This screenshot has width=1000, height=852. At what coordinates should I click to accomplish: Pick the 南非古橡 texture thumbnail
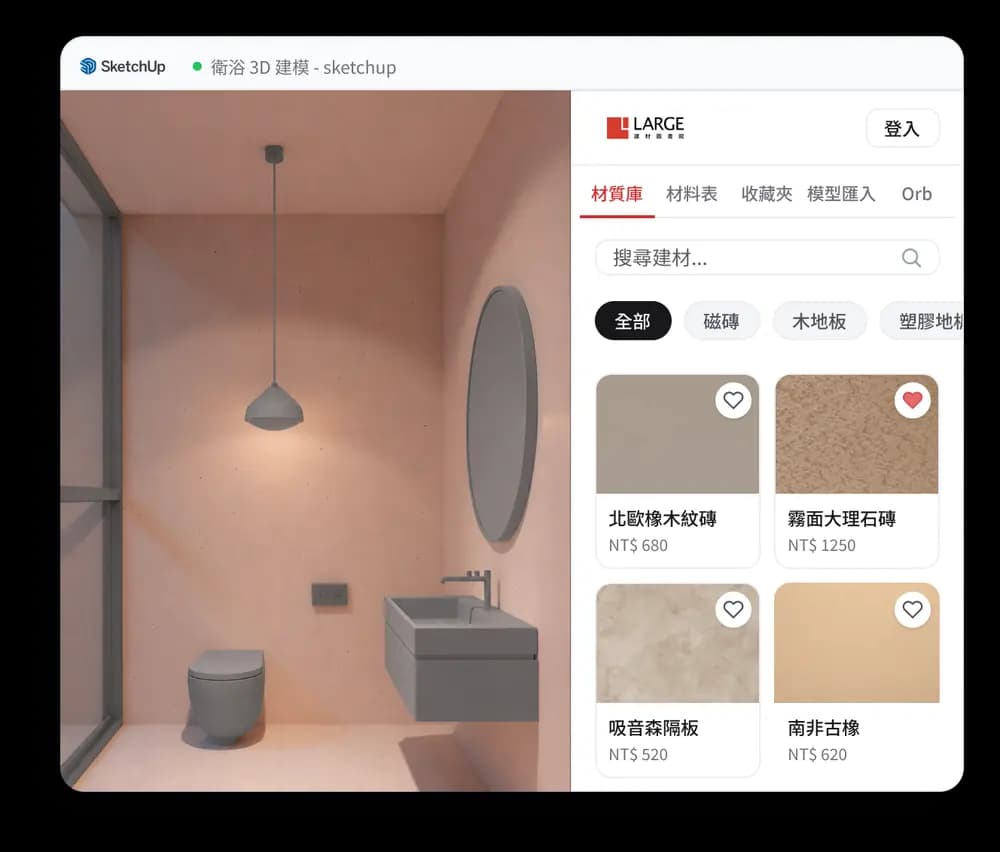pyautogui.click(x=857, y=643)
